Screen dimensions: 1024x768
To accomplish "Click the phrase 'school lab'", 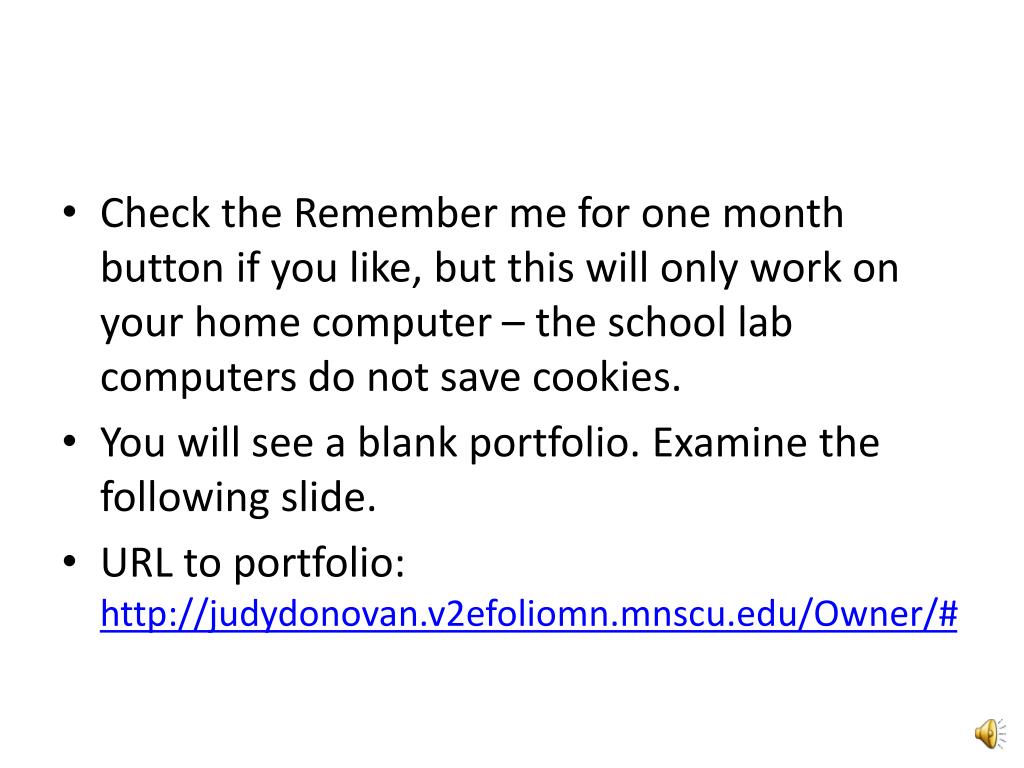I will (700, 323).
